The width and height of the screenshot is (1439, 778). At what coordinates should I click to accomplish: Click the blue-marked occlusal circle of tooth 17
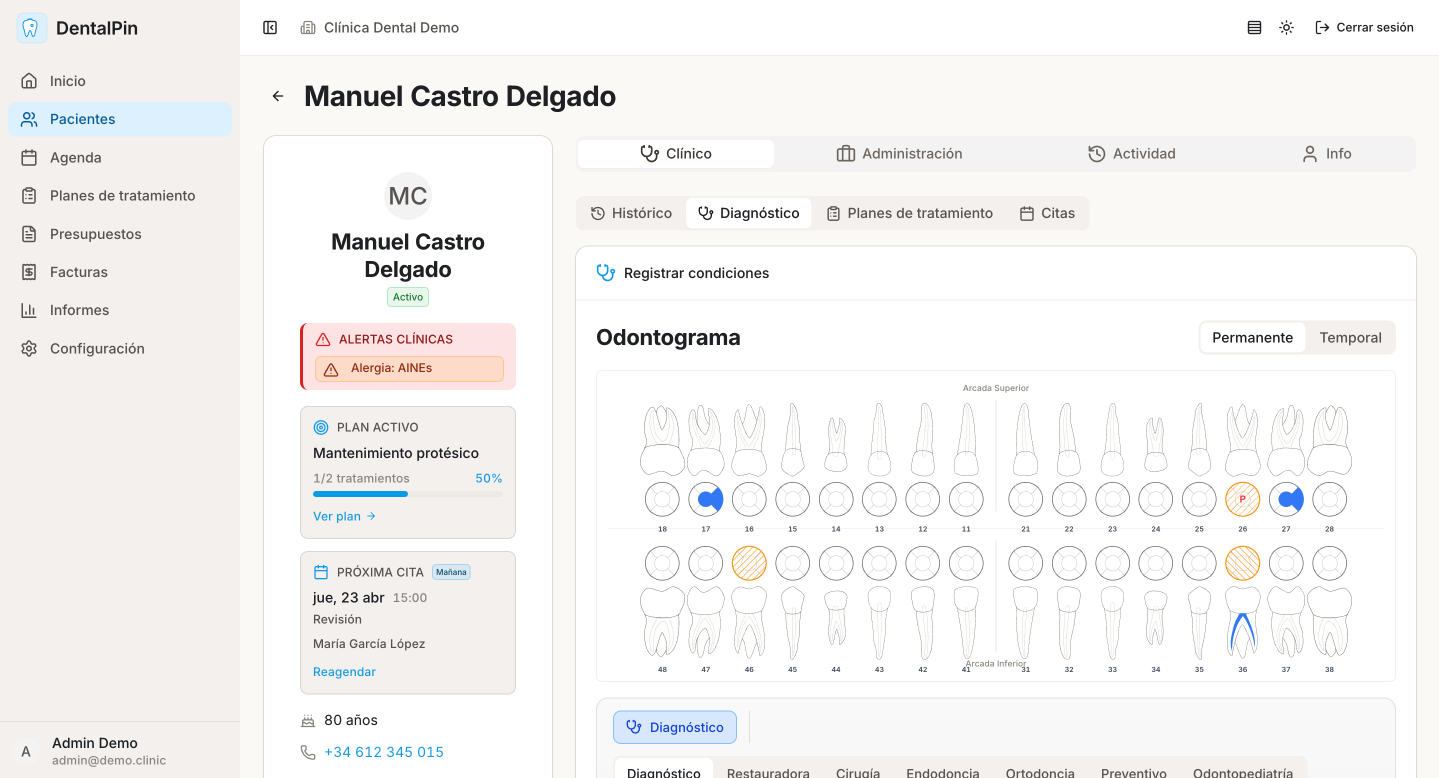point(706,499)
